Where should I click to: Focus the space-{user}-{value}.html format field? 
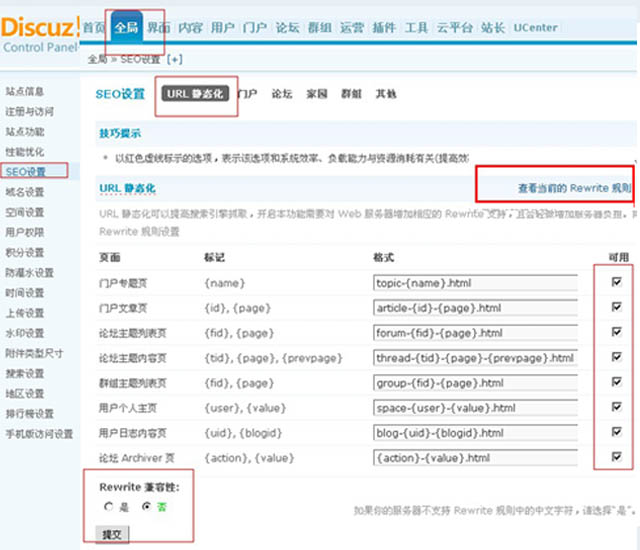(475, 408)
